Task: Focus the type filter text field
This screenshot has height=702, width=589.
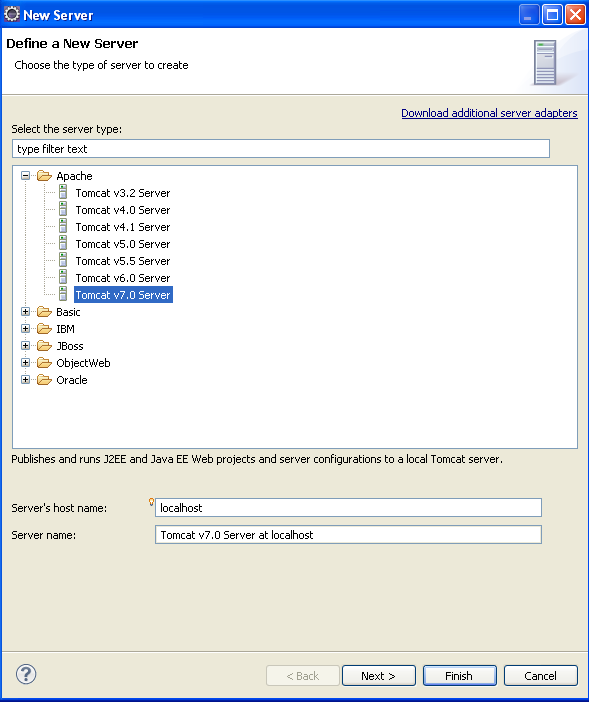Action: [x=281, y=149]
